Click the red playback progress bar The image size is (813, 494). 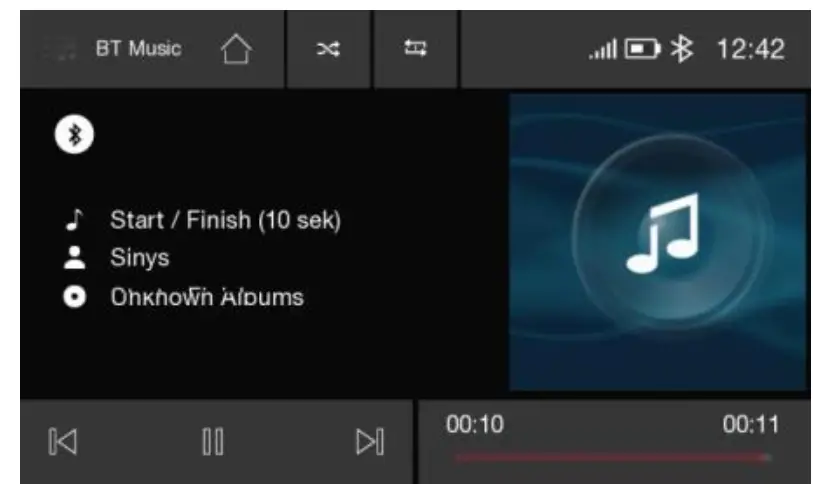click(x=613, y=457)
